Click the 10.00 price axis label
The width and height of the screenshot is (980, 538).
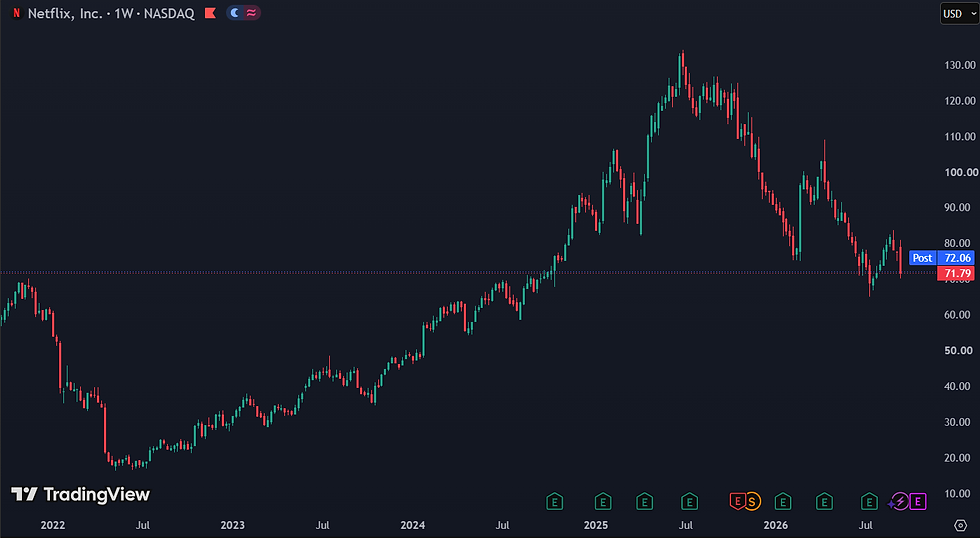[957, 494]
